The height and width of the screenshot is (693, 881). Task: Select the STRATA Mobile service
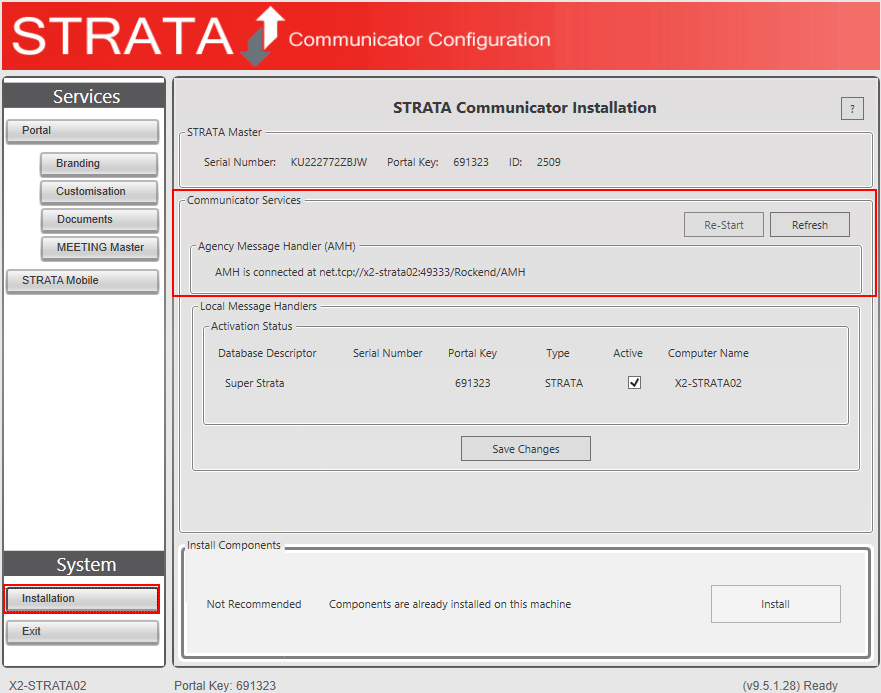pyautogui.click(x=82, y=281)
